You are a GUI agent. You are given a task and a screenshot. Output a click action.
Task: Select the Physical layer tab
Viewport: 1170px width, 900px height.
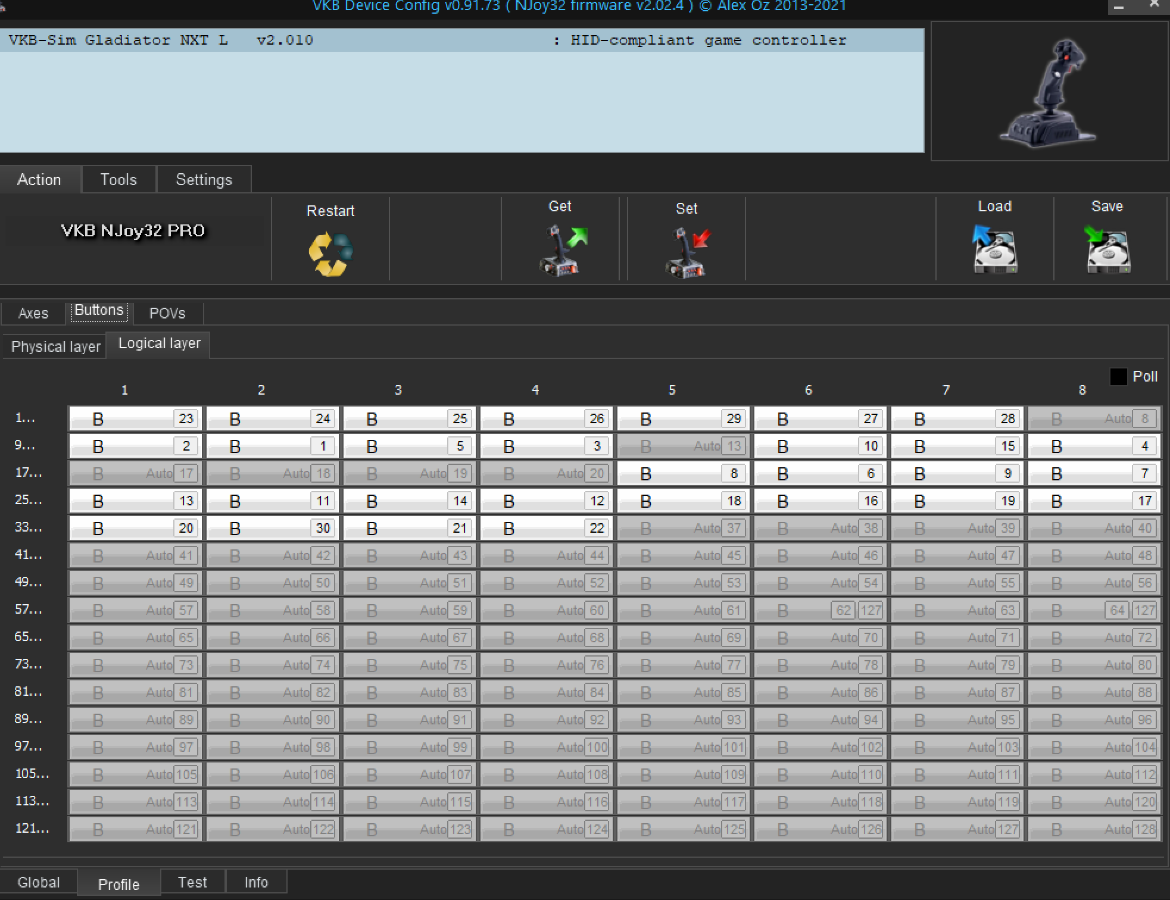click(x=55, y=347)
